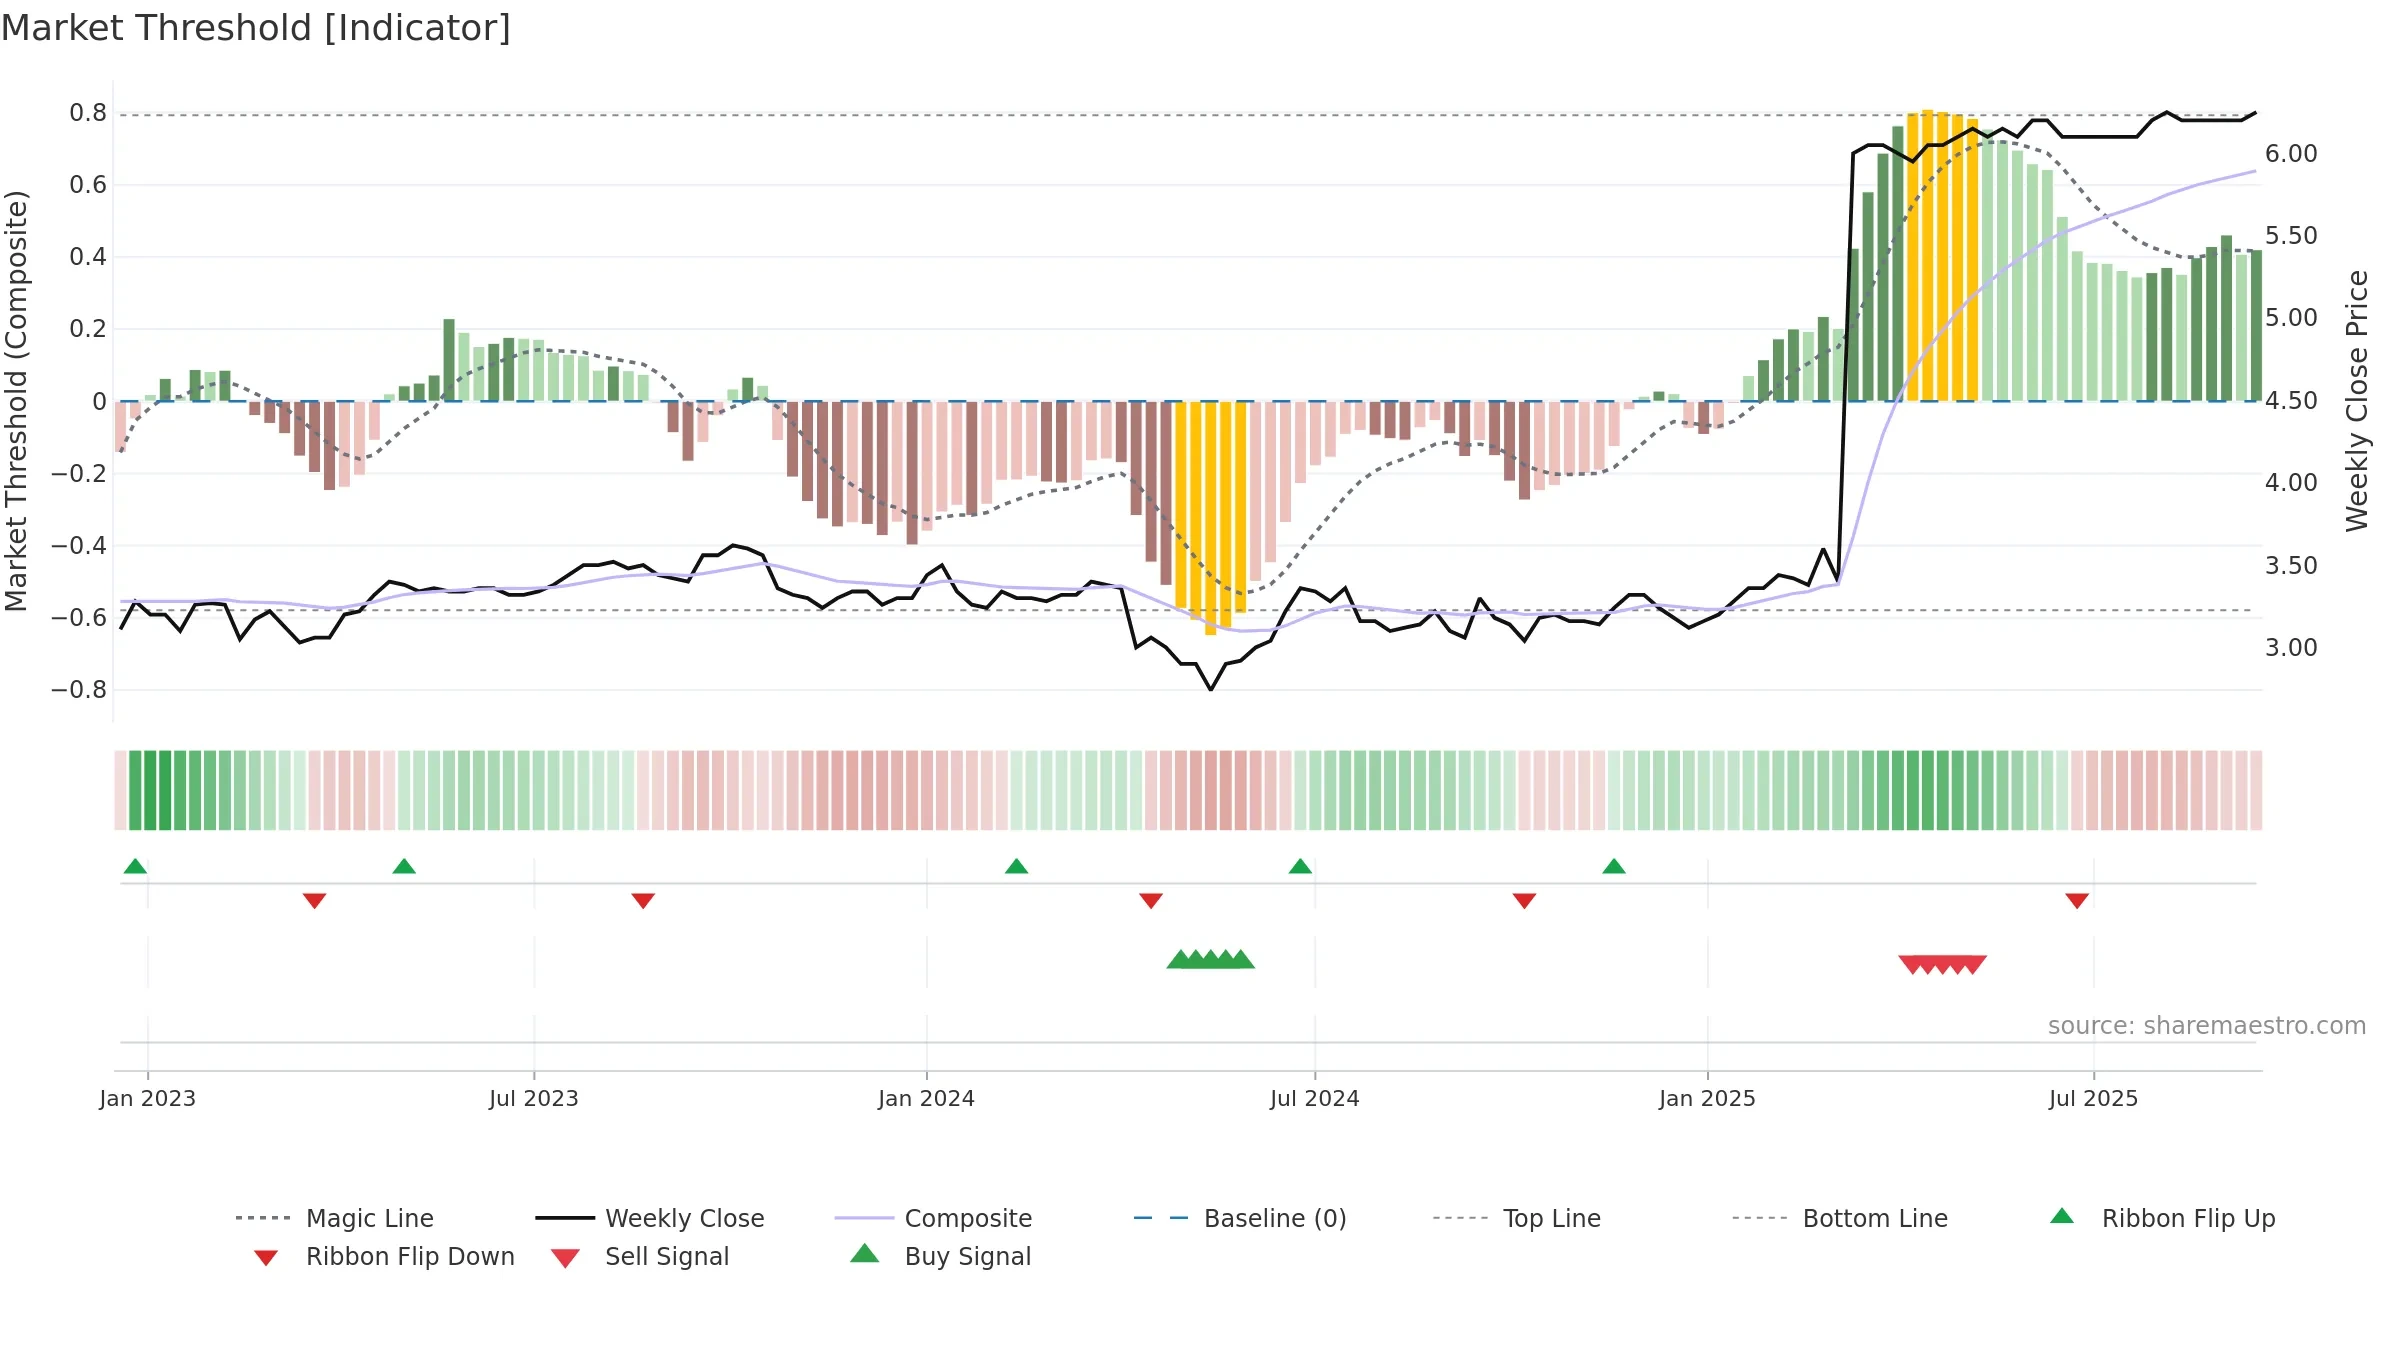
Task: Click the Jul 2025 x-axis label
Action: coord(2094,1098)
